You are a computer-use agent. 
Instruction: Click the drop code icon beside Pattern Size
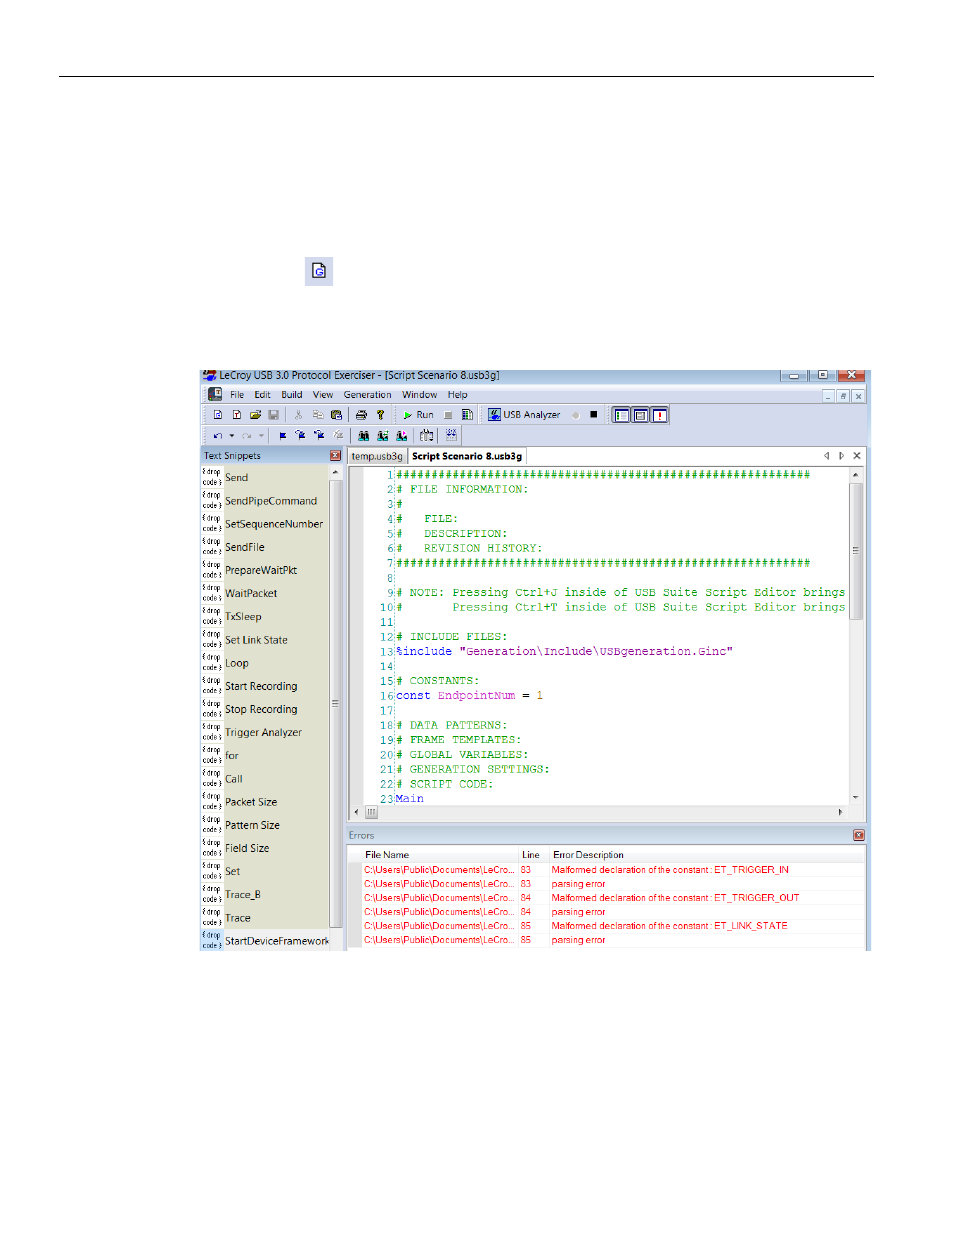pos(211,825)
